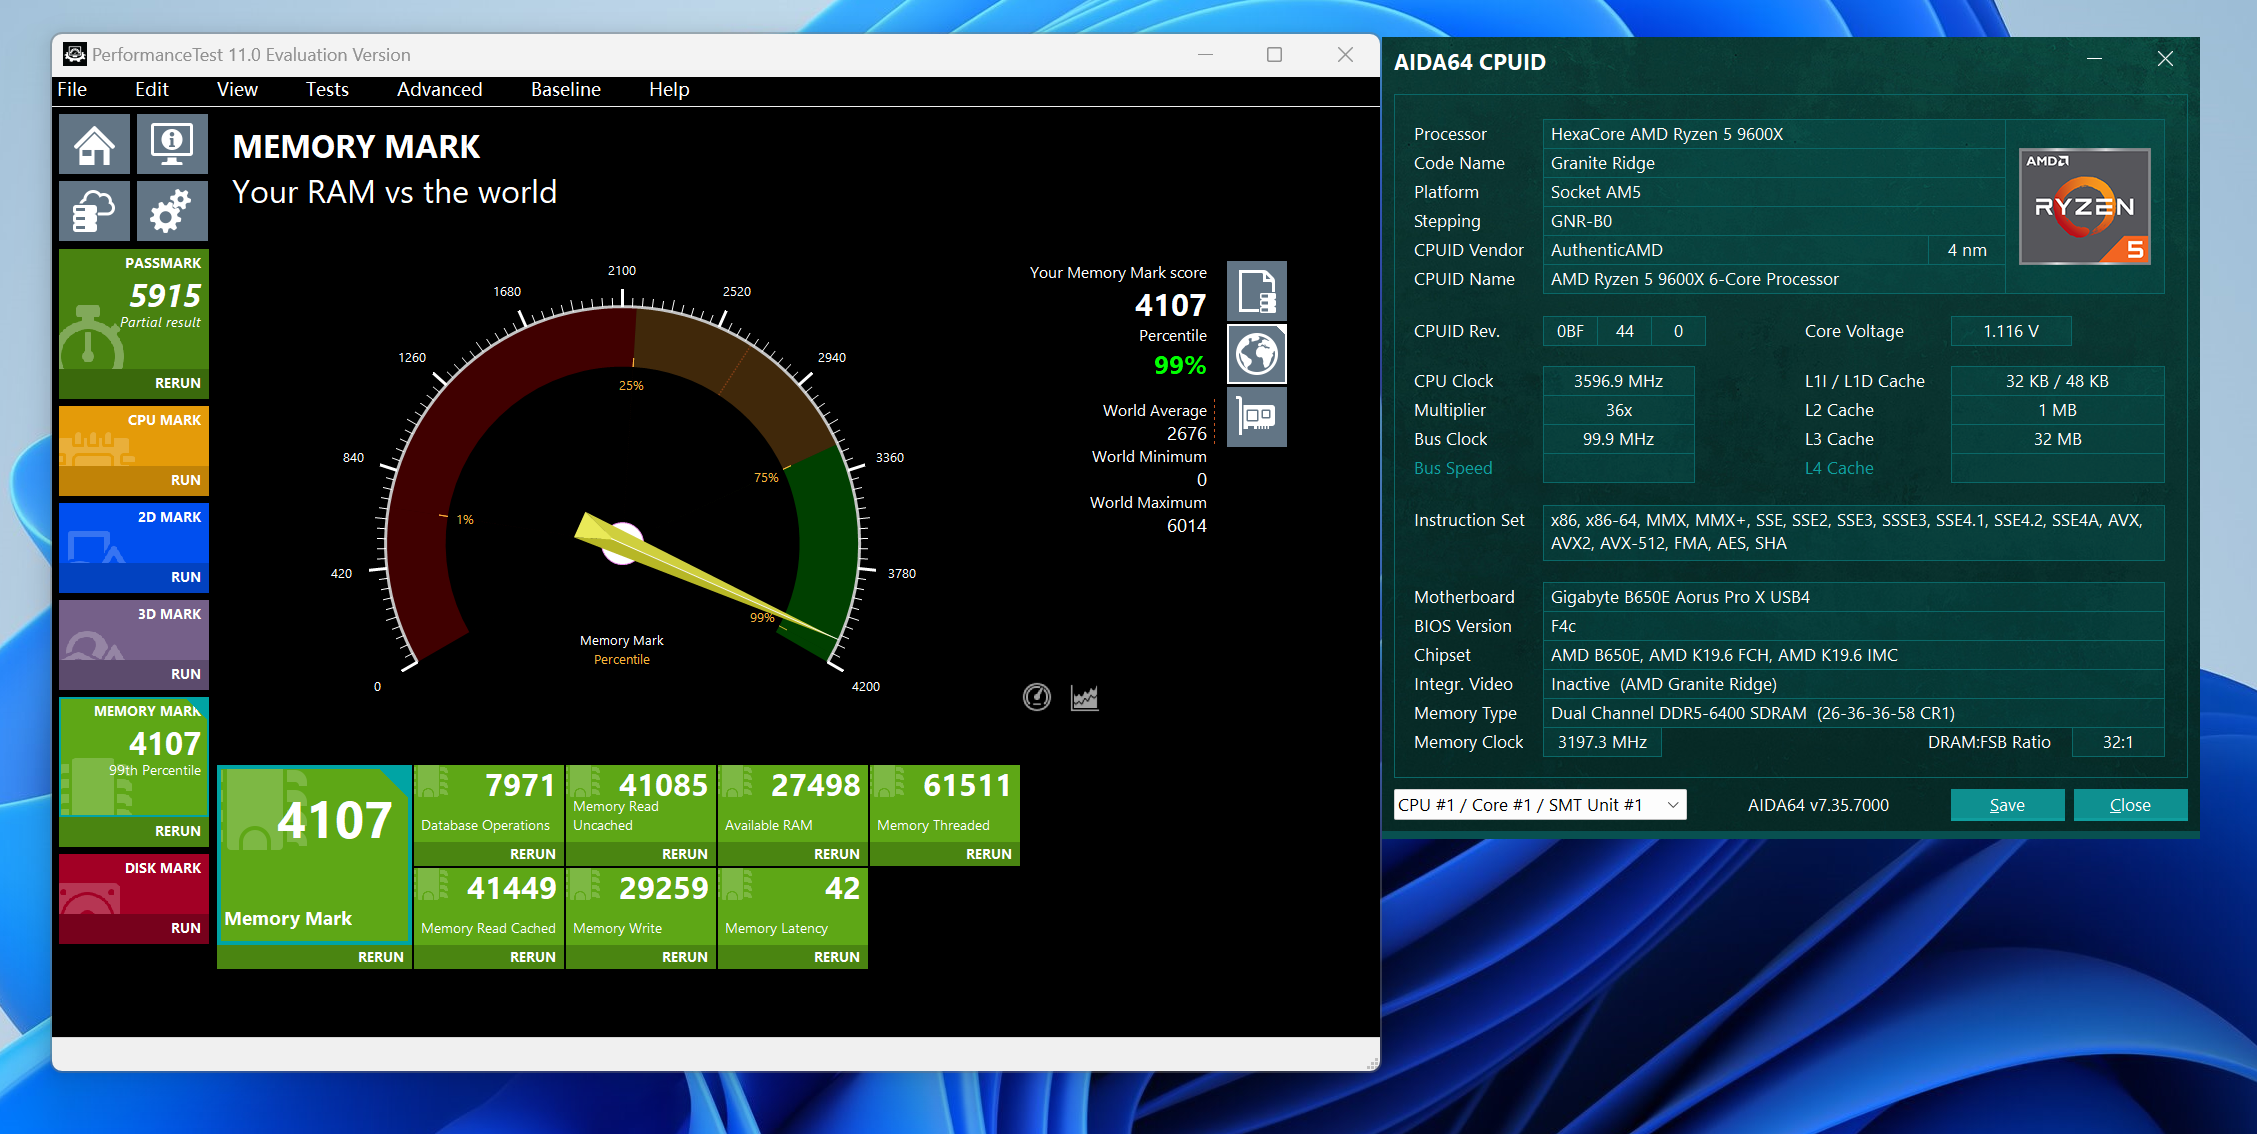Click Close in AIDA64 CPUID
2257x1134 pixels.
[2130, 805]
